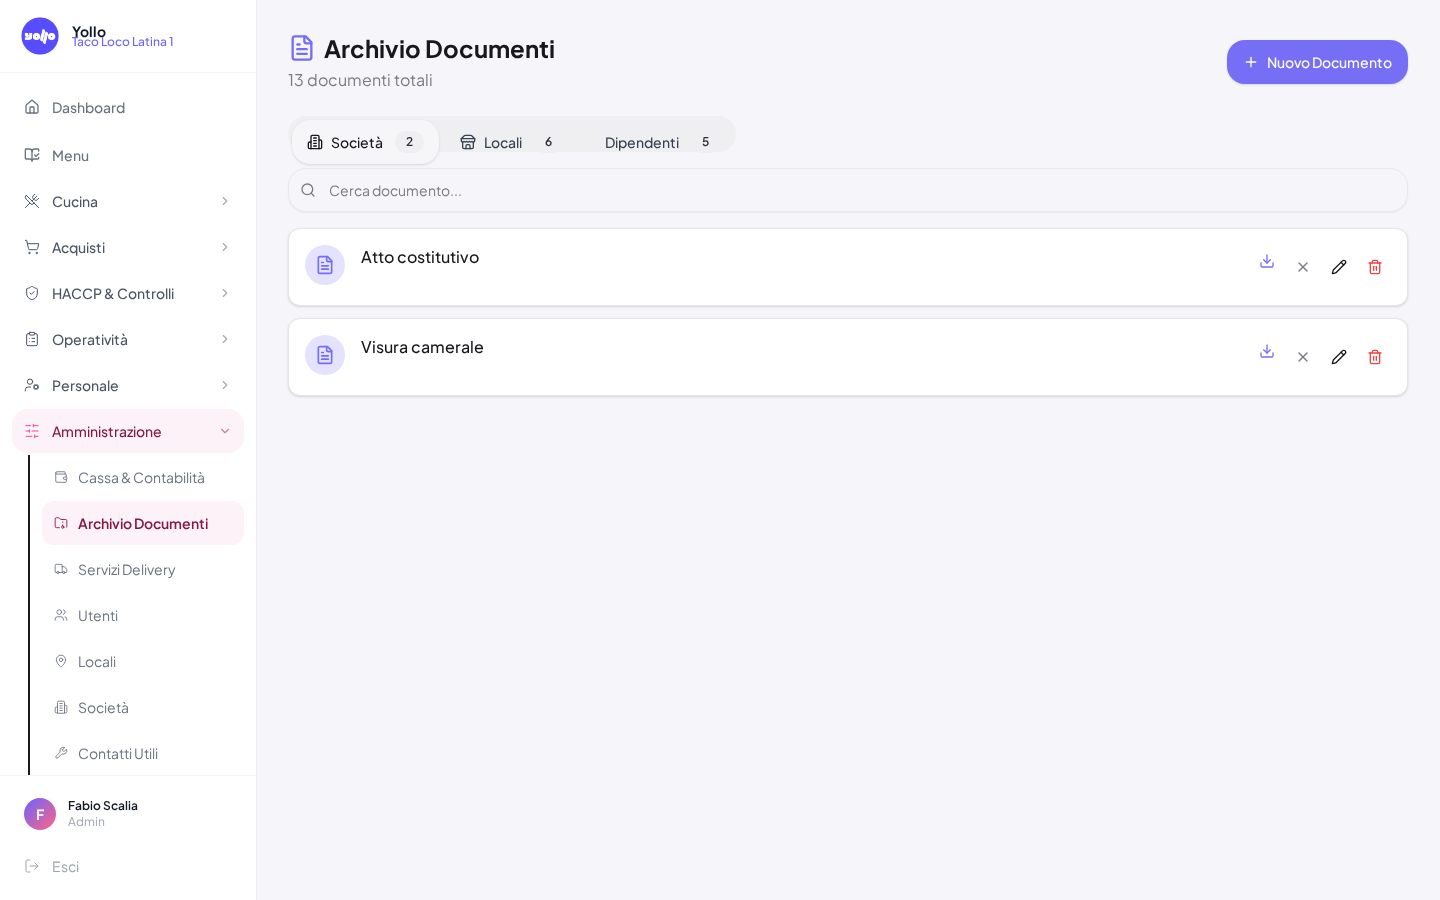Viewport: 1440px width, 900px height.
Task: Expand the Operatività section chevron
Action: pyautogui.click(x=225, y=339)
